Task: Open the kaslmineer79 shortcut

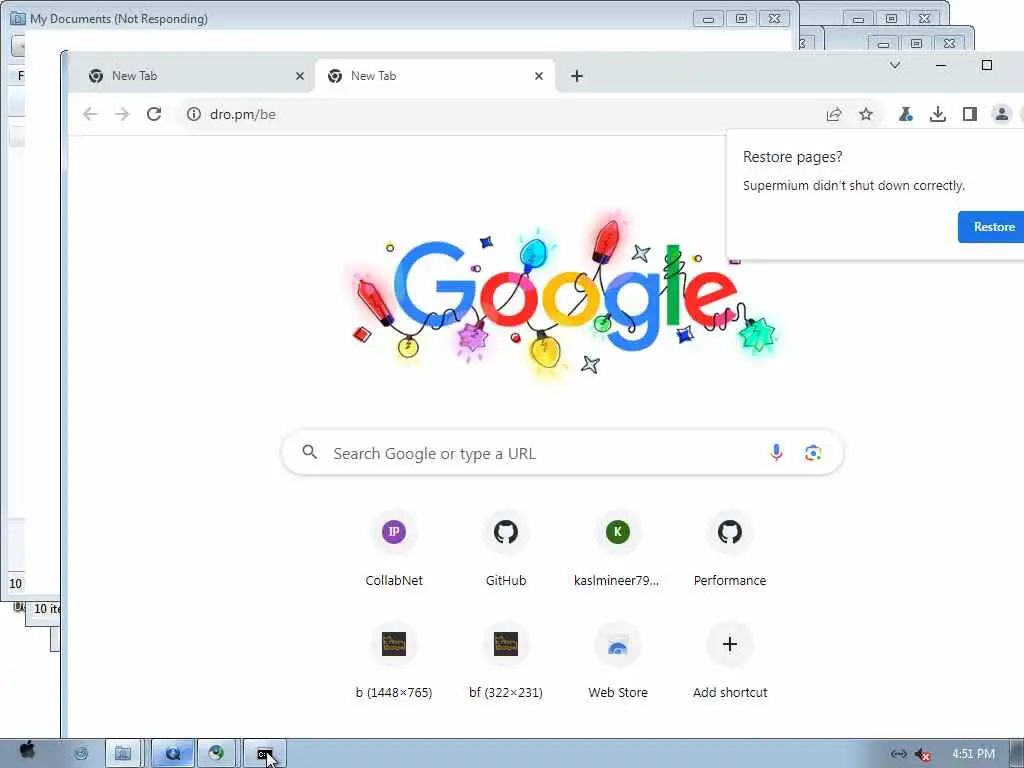Action: pos(618,550)
